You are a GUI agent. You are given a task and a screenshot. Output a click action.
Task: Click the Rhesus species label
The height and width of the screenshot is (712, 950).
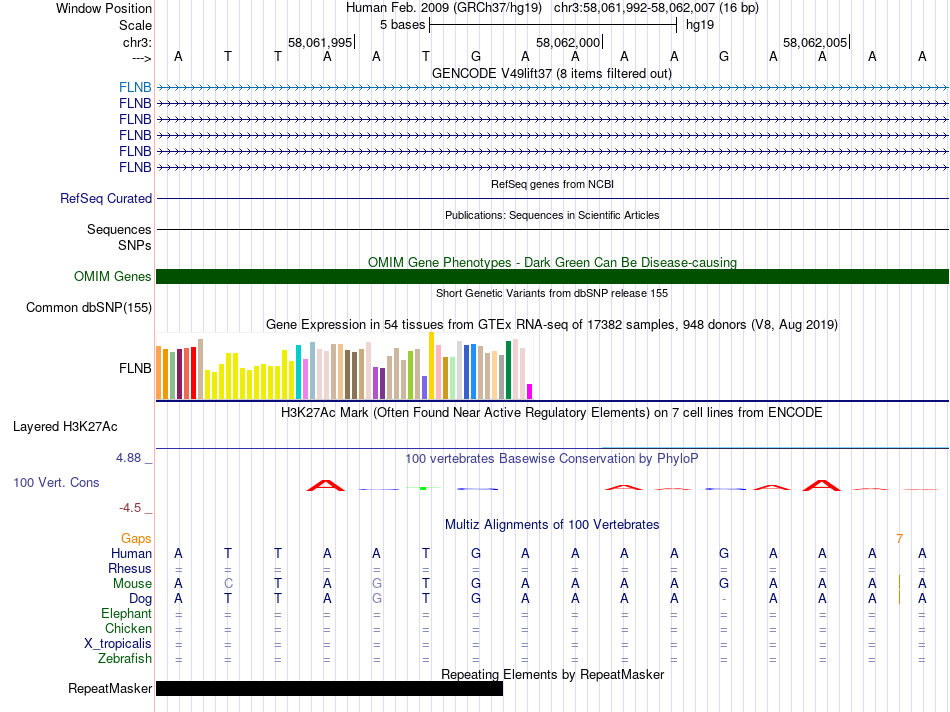coord(130,568)
